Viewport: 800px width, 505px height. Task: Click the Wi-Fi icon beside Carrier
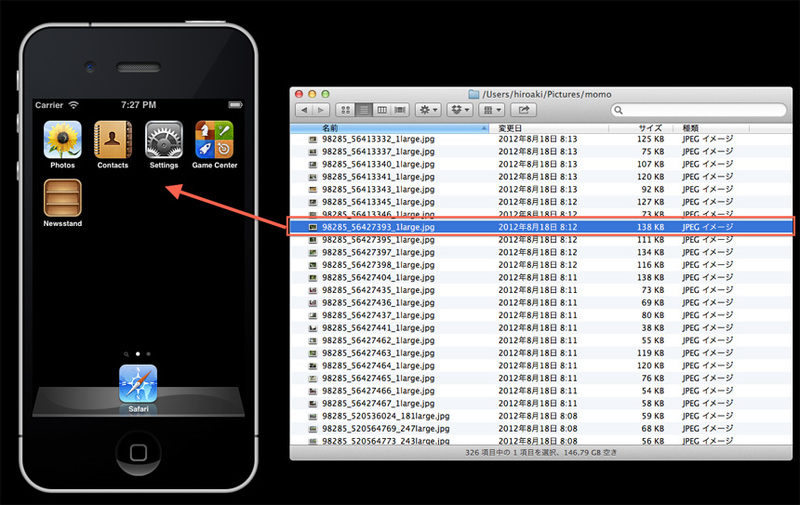pos(74,105)
